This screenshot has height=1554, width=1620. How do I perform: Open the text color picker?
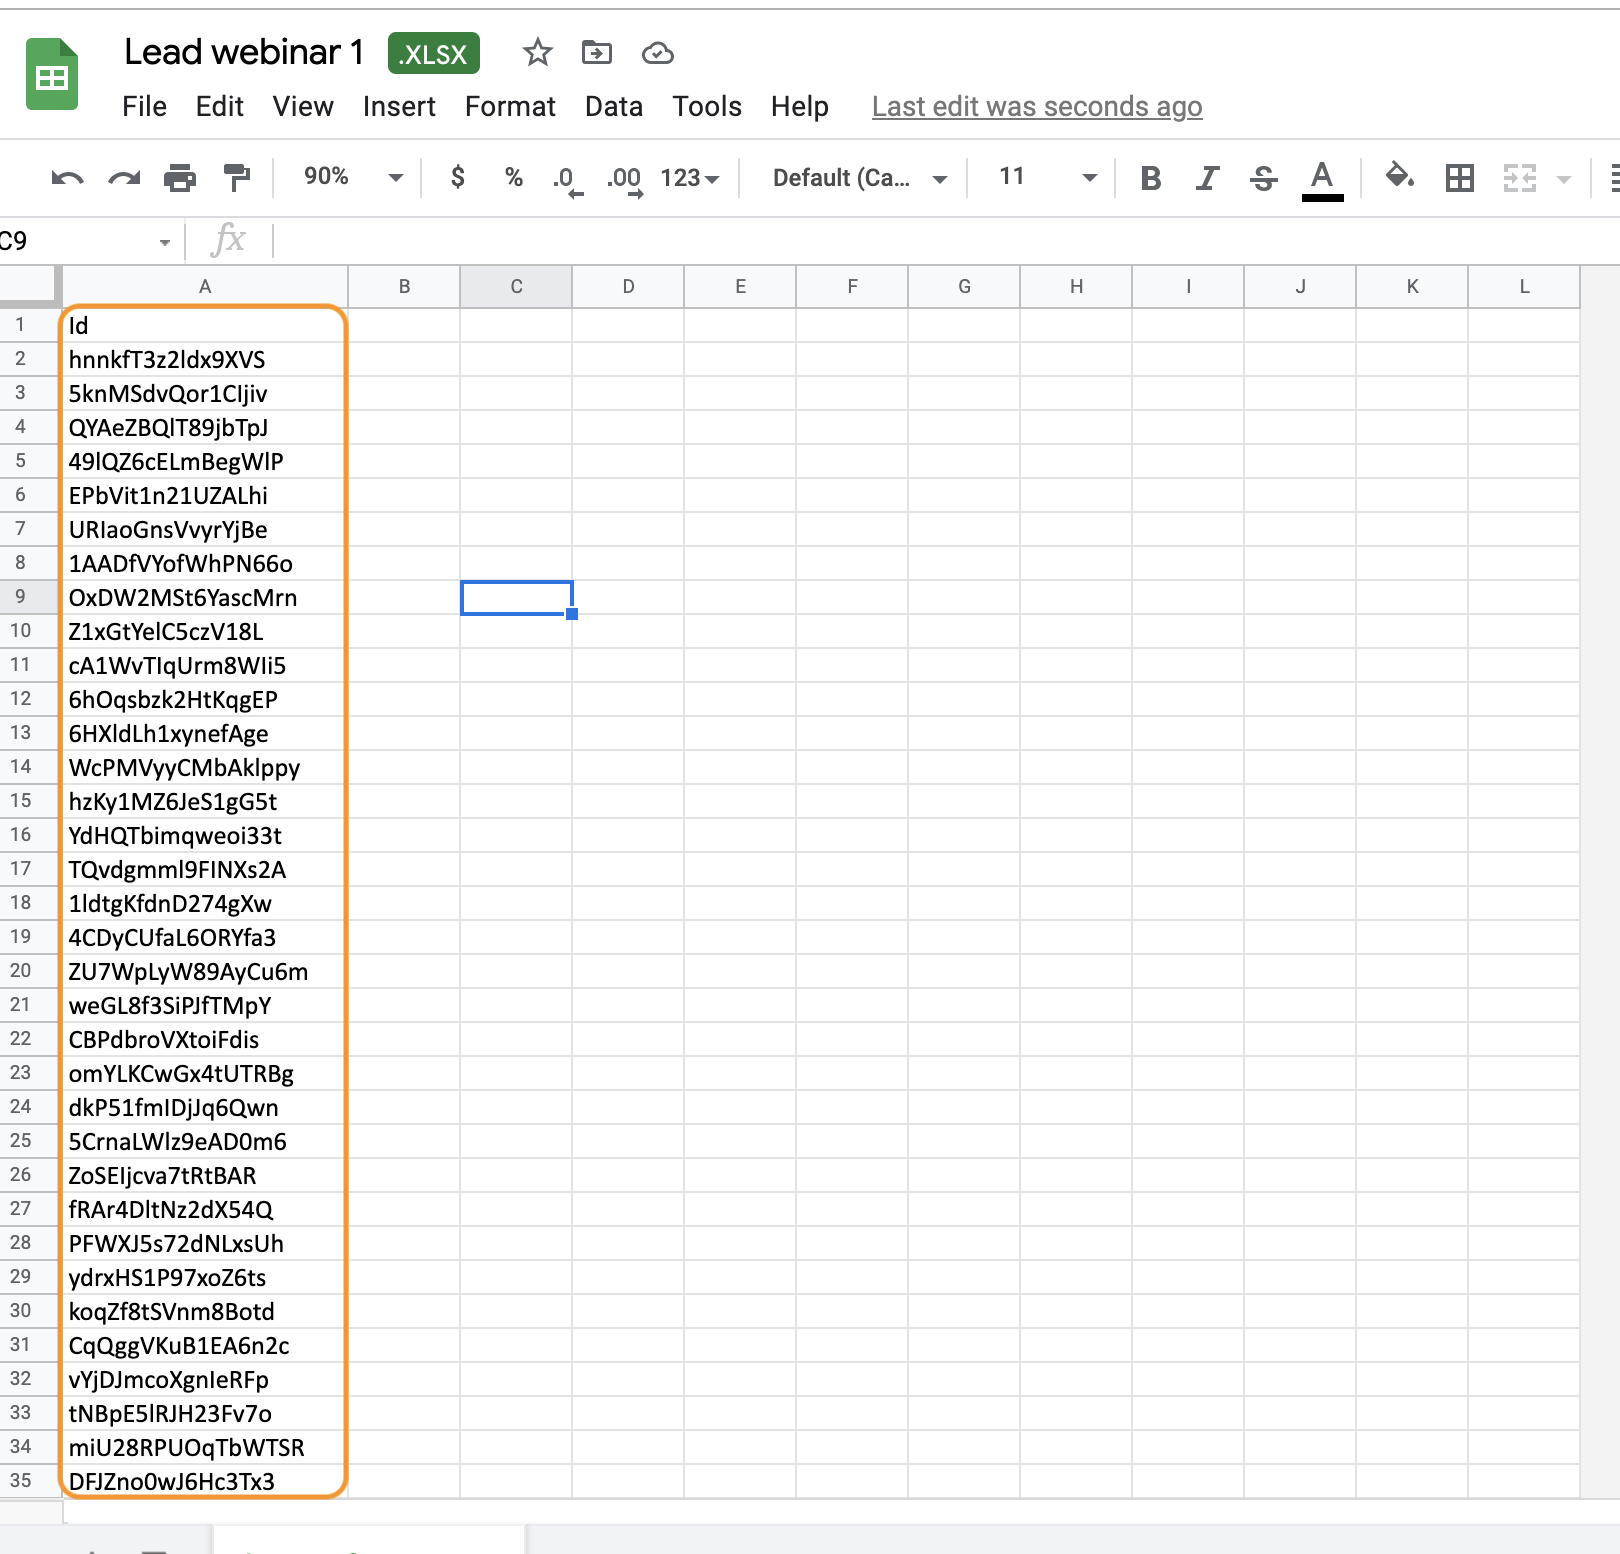tap(1322, 180)
